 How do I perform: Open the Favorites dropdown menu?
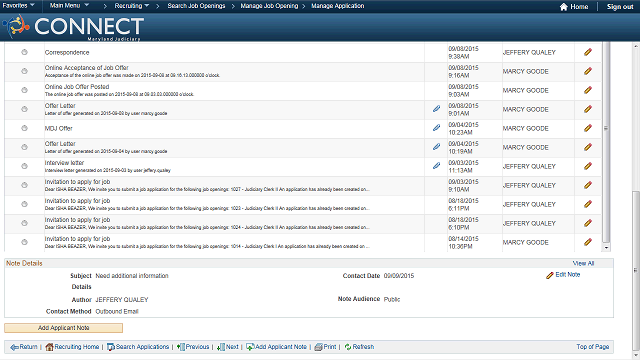click(18, 5)
